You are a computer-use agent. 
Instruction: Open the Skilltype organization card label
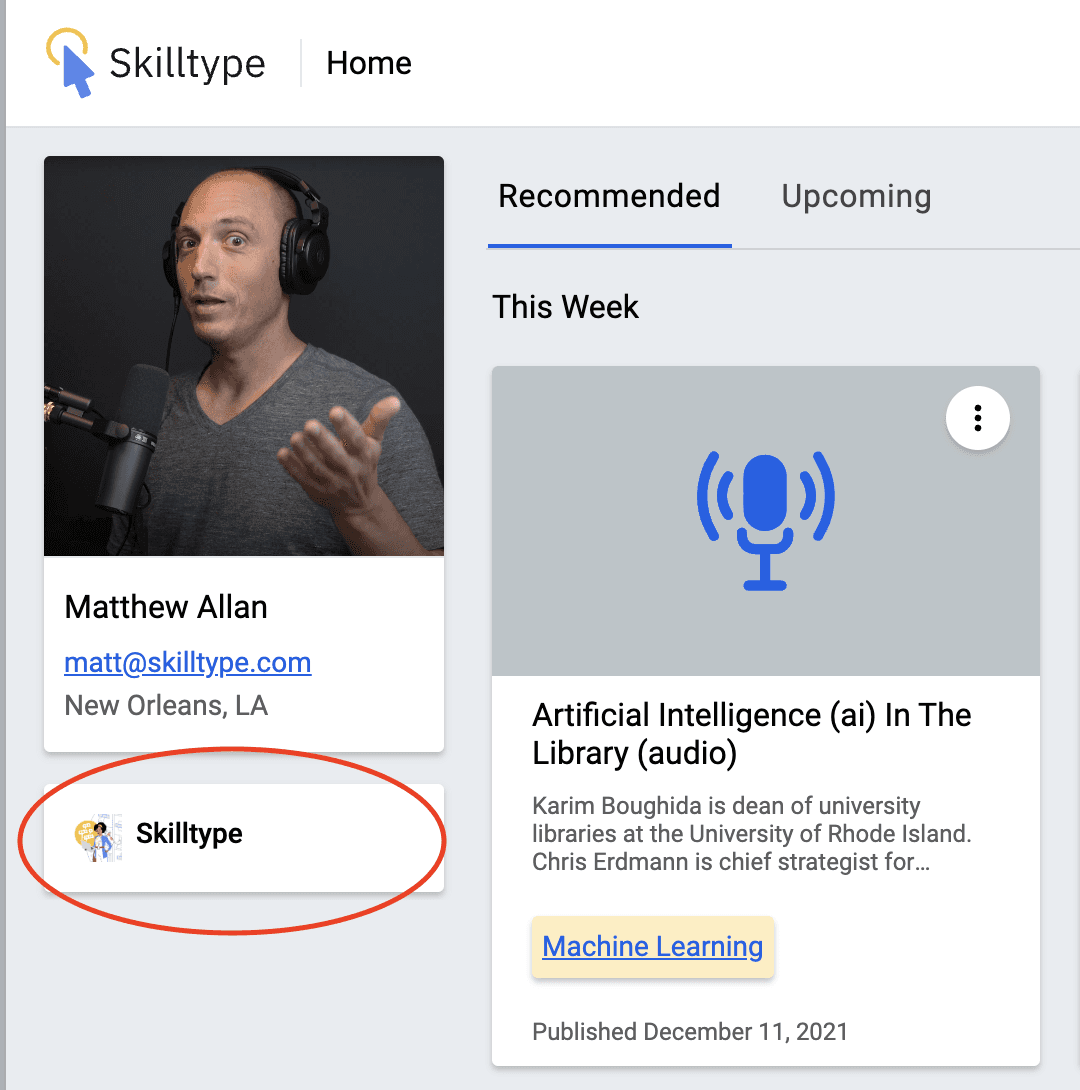189,833
